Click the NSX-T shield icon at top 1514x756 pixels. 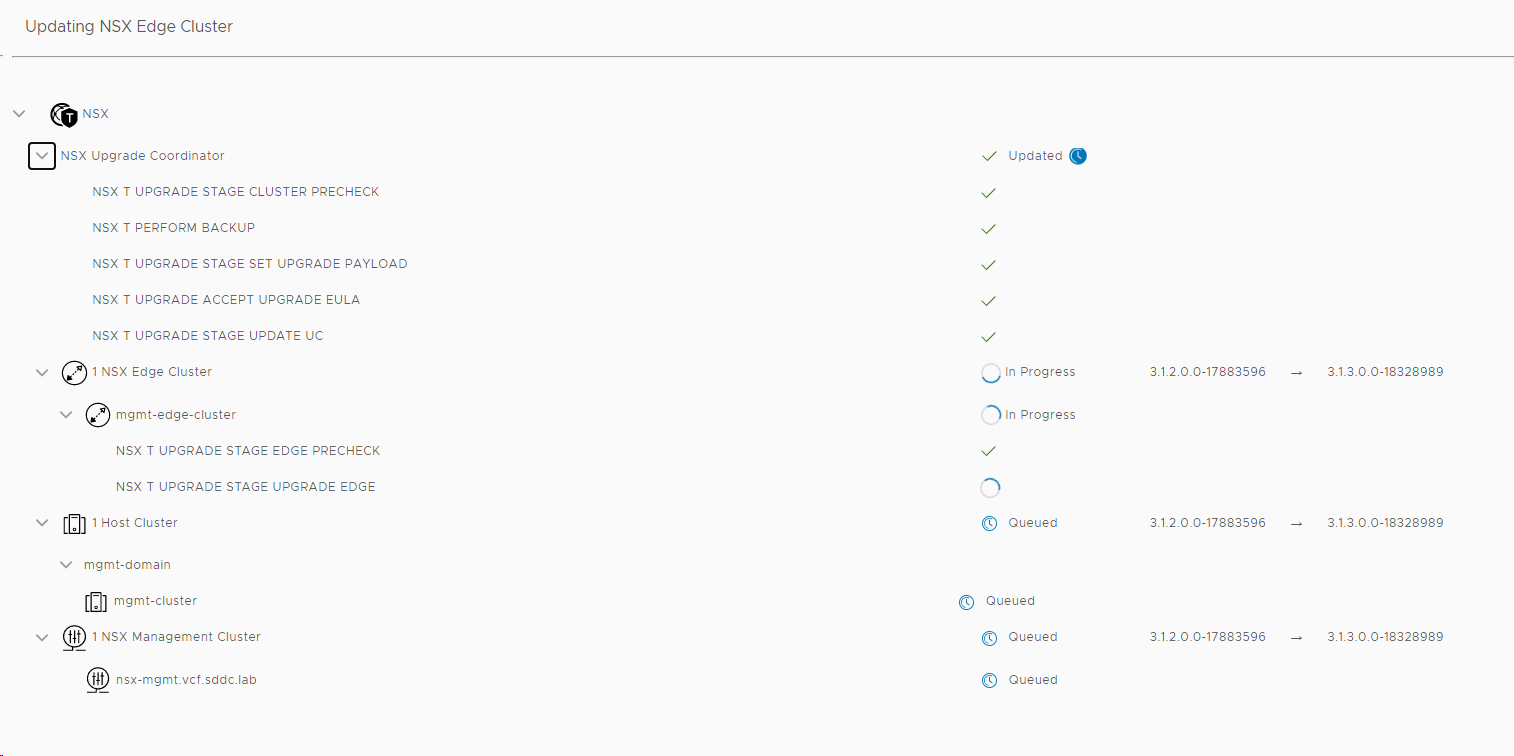(64, 115)
